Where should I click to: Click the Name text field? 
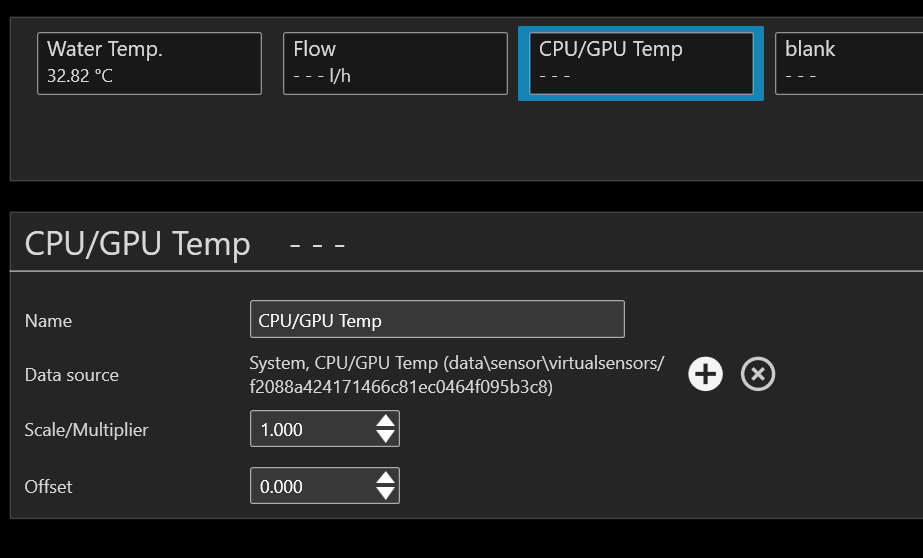point(437,320)
